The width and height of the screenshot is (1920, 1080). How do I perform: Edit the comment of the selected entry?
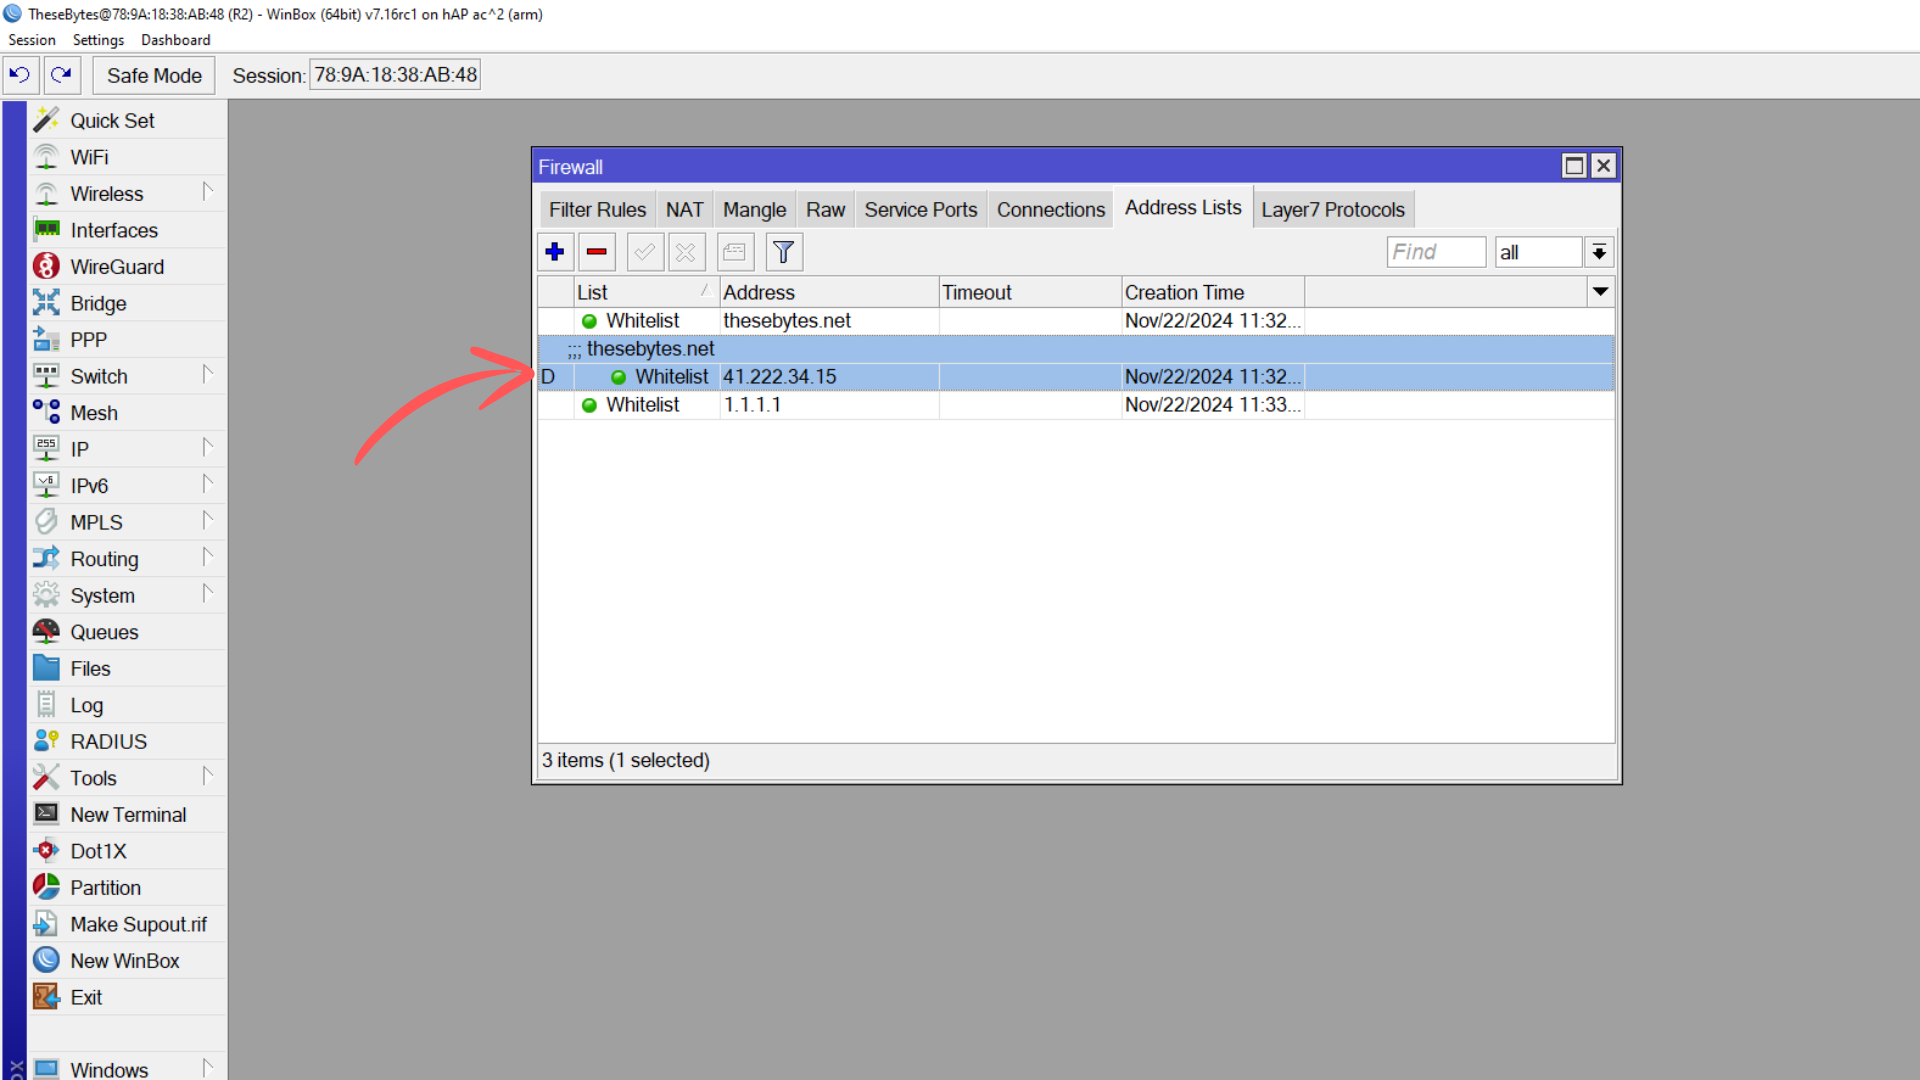point(735,251)
